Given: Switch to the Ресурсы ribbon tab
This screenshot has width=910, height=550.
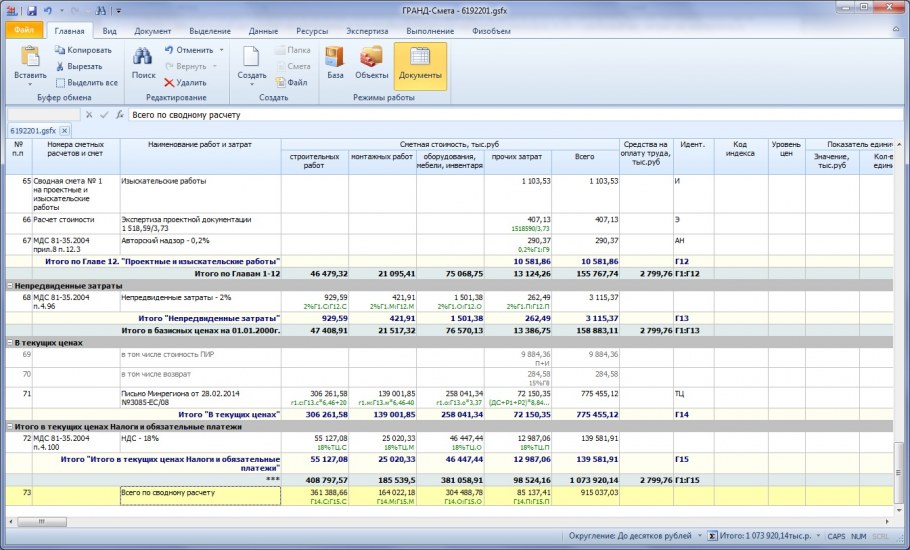Looking at the screenshot, I should pos(312,31).
